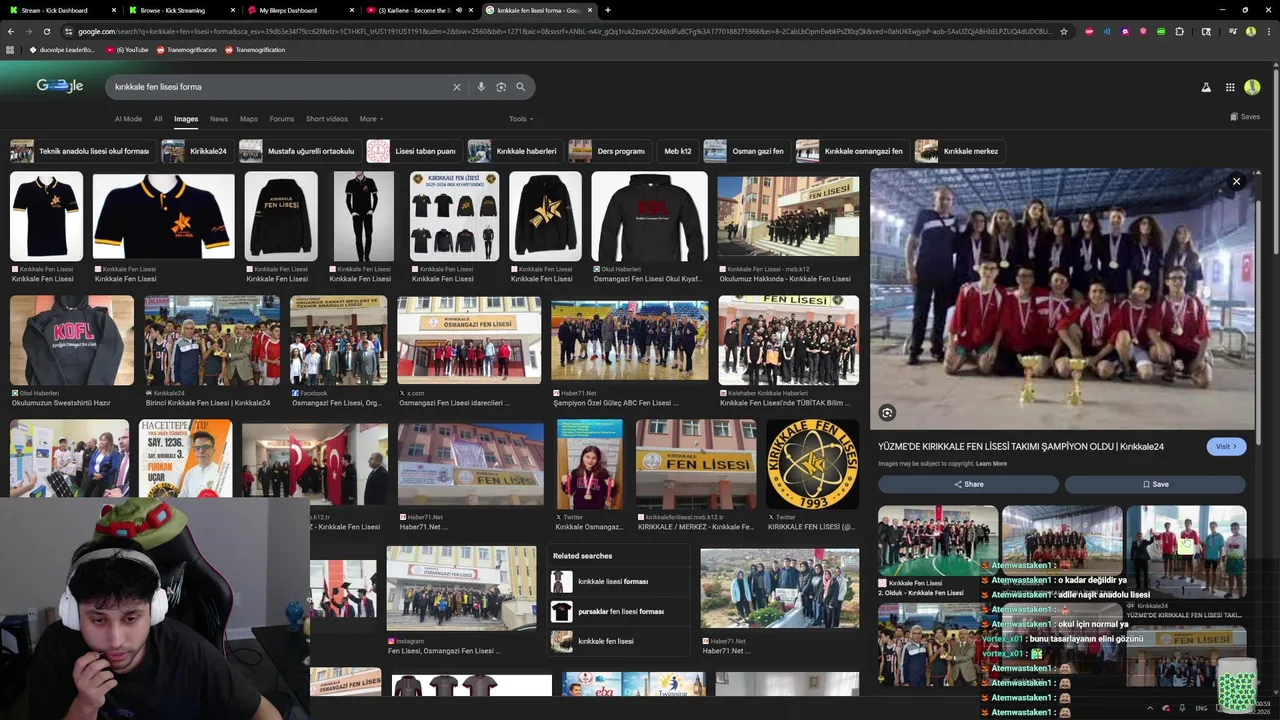The height and width of the screenshot is (720, 1280).
Task: Click related search pursaklar fen lisesi forması
Action: 620,611
